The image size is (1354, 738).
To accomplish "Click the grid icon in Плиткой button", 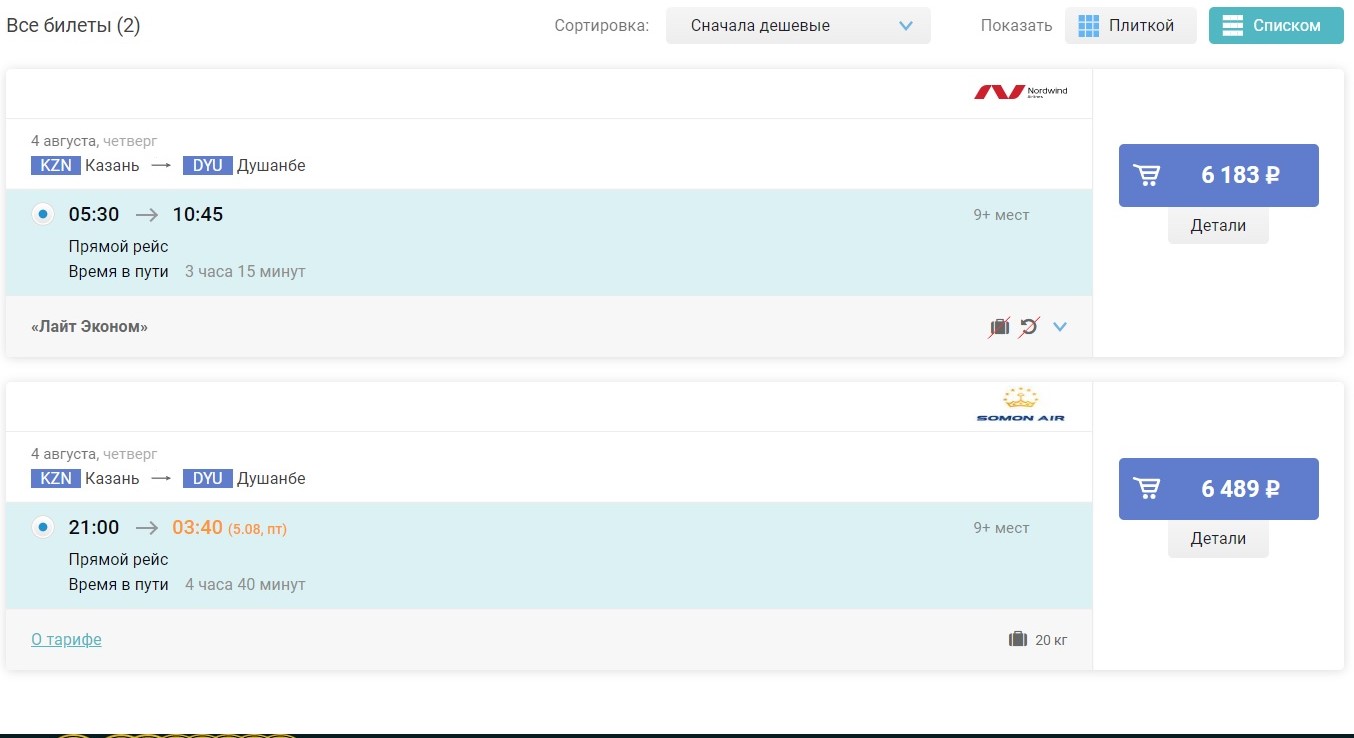I will click(1089, 26).
